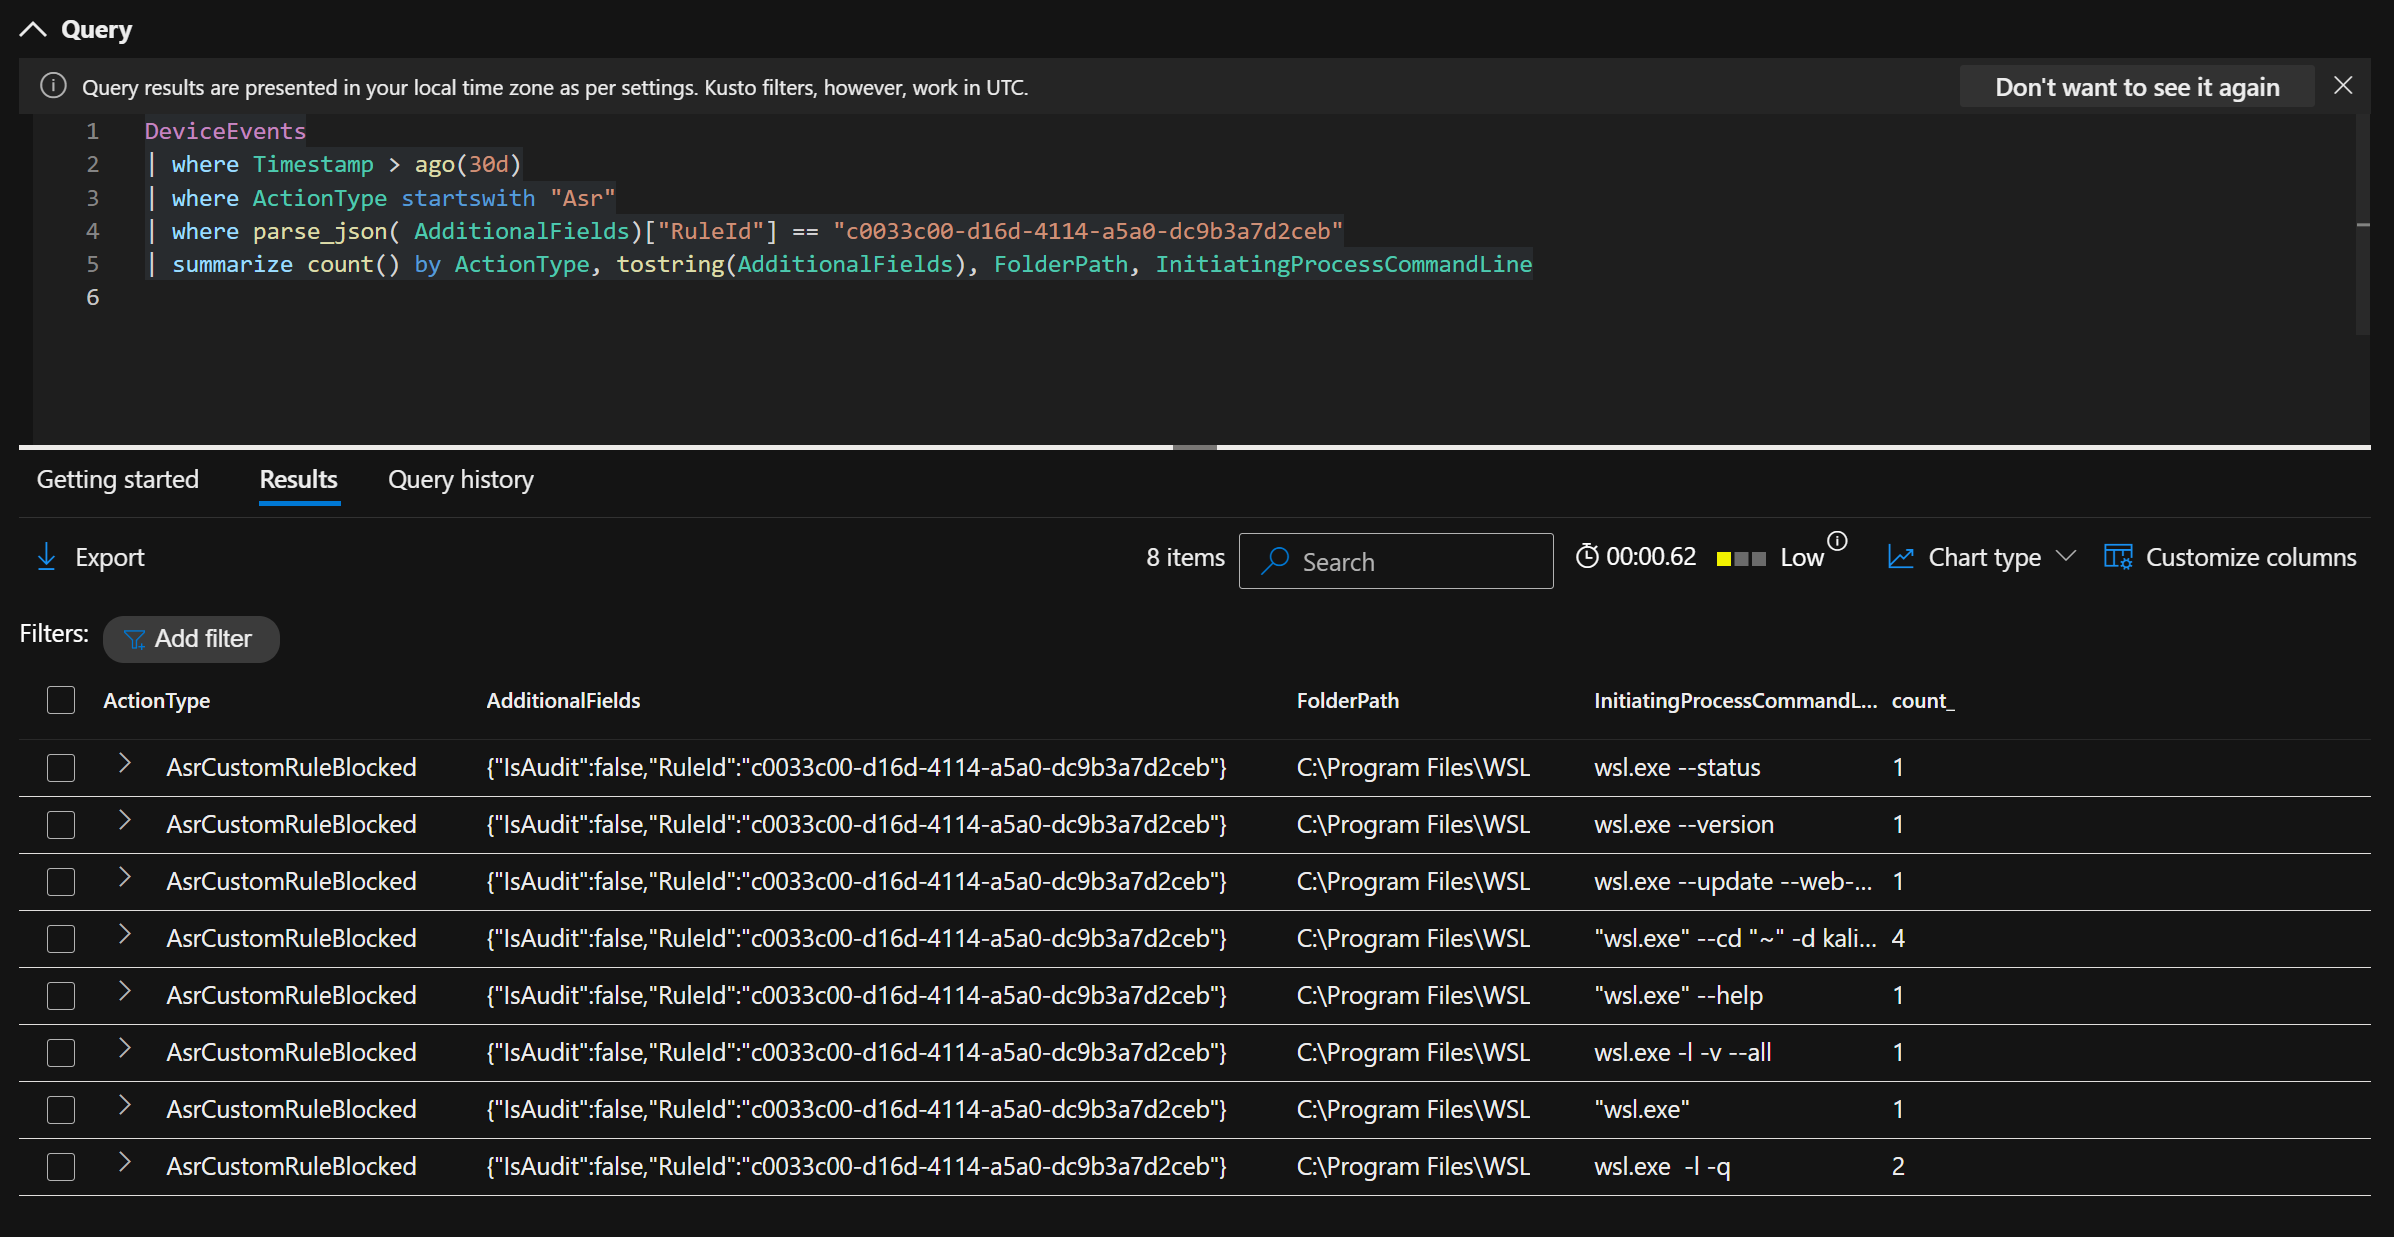Click the resource usage indicator bars
Screen dimensions: 2394x1237
pos(1739,559)
